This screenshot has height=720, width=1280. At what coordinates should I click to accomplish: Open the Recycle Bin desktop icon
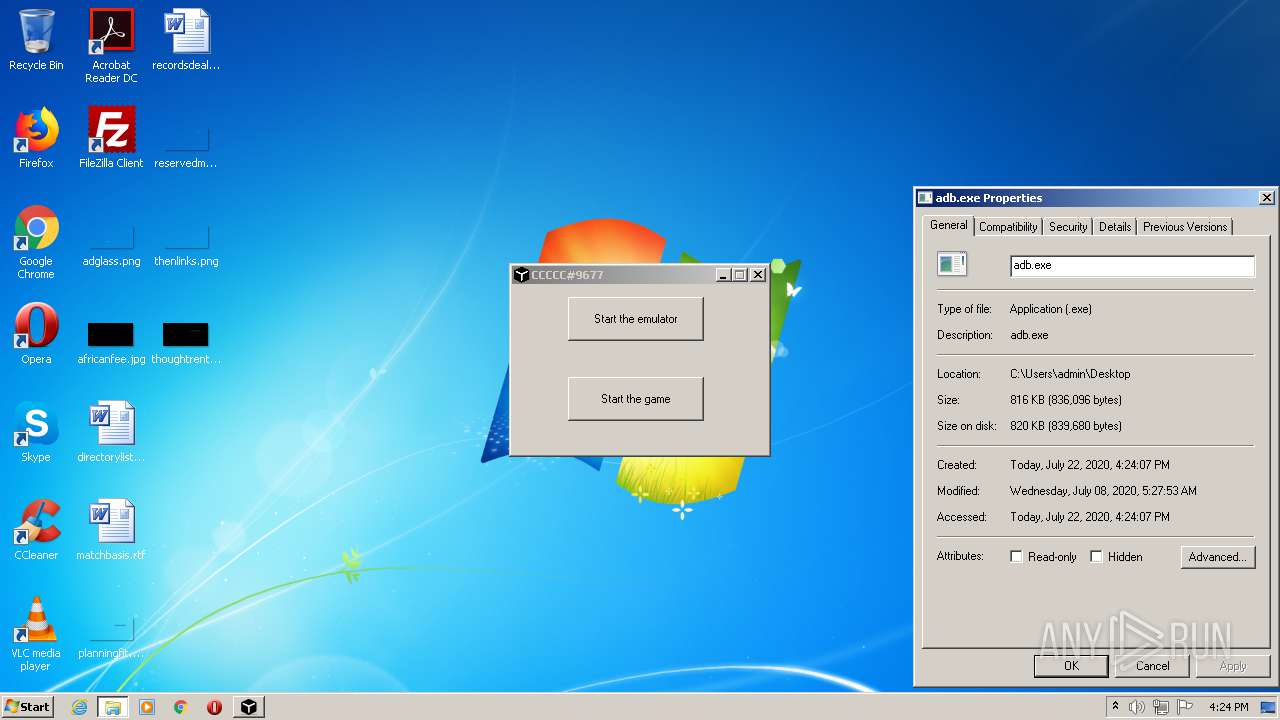tap(36, 40)
